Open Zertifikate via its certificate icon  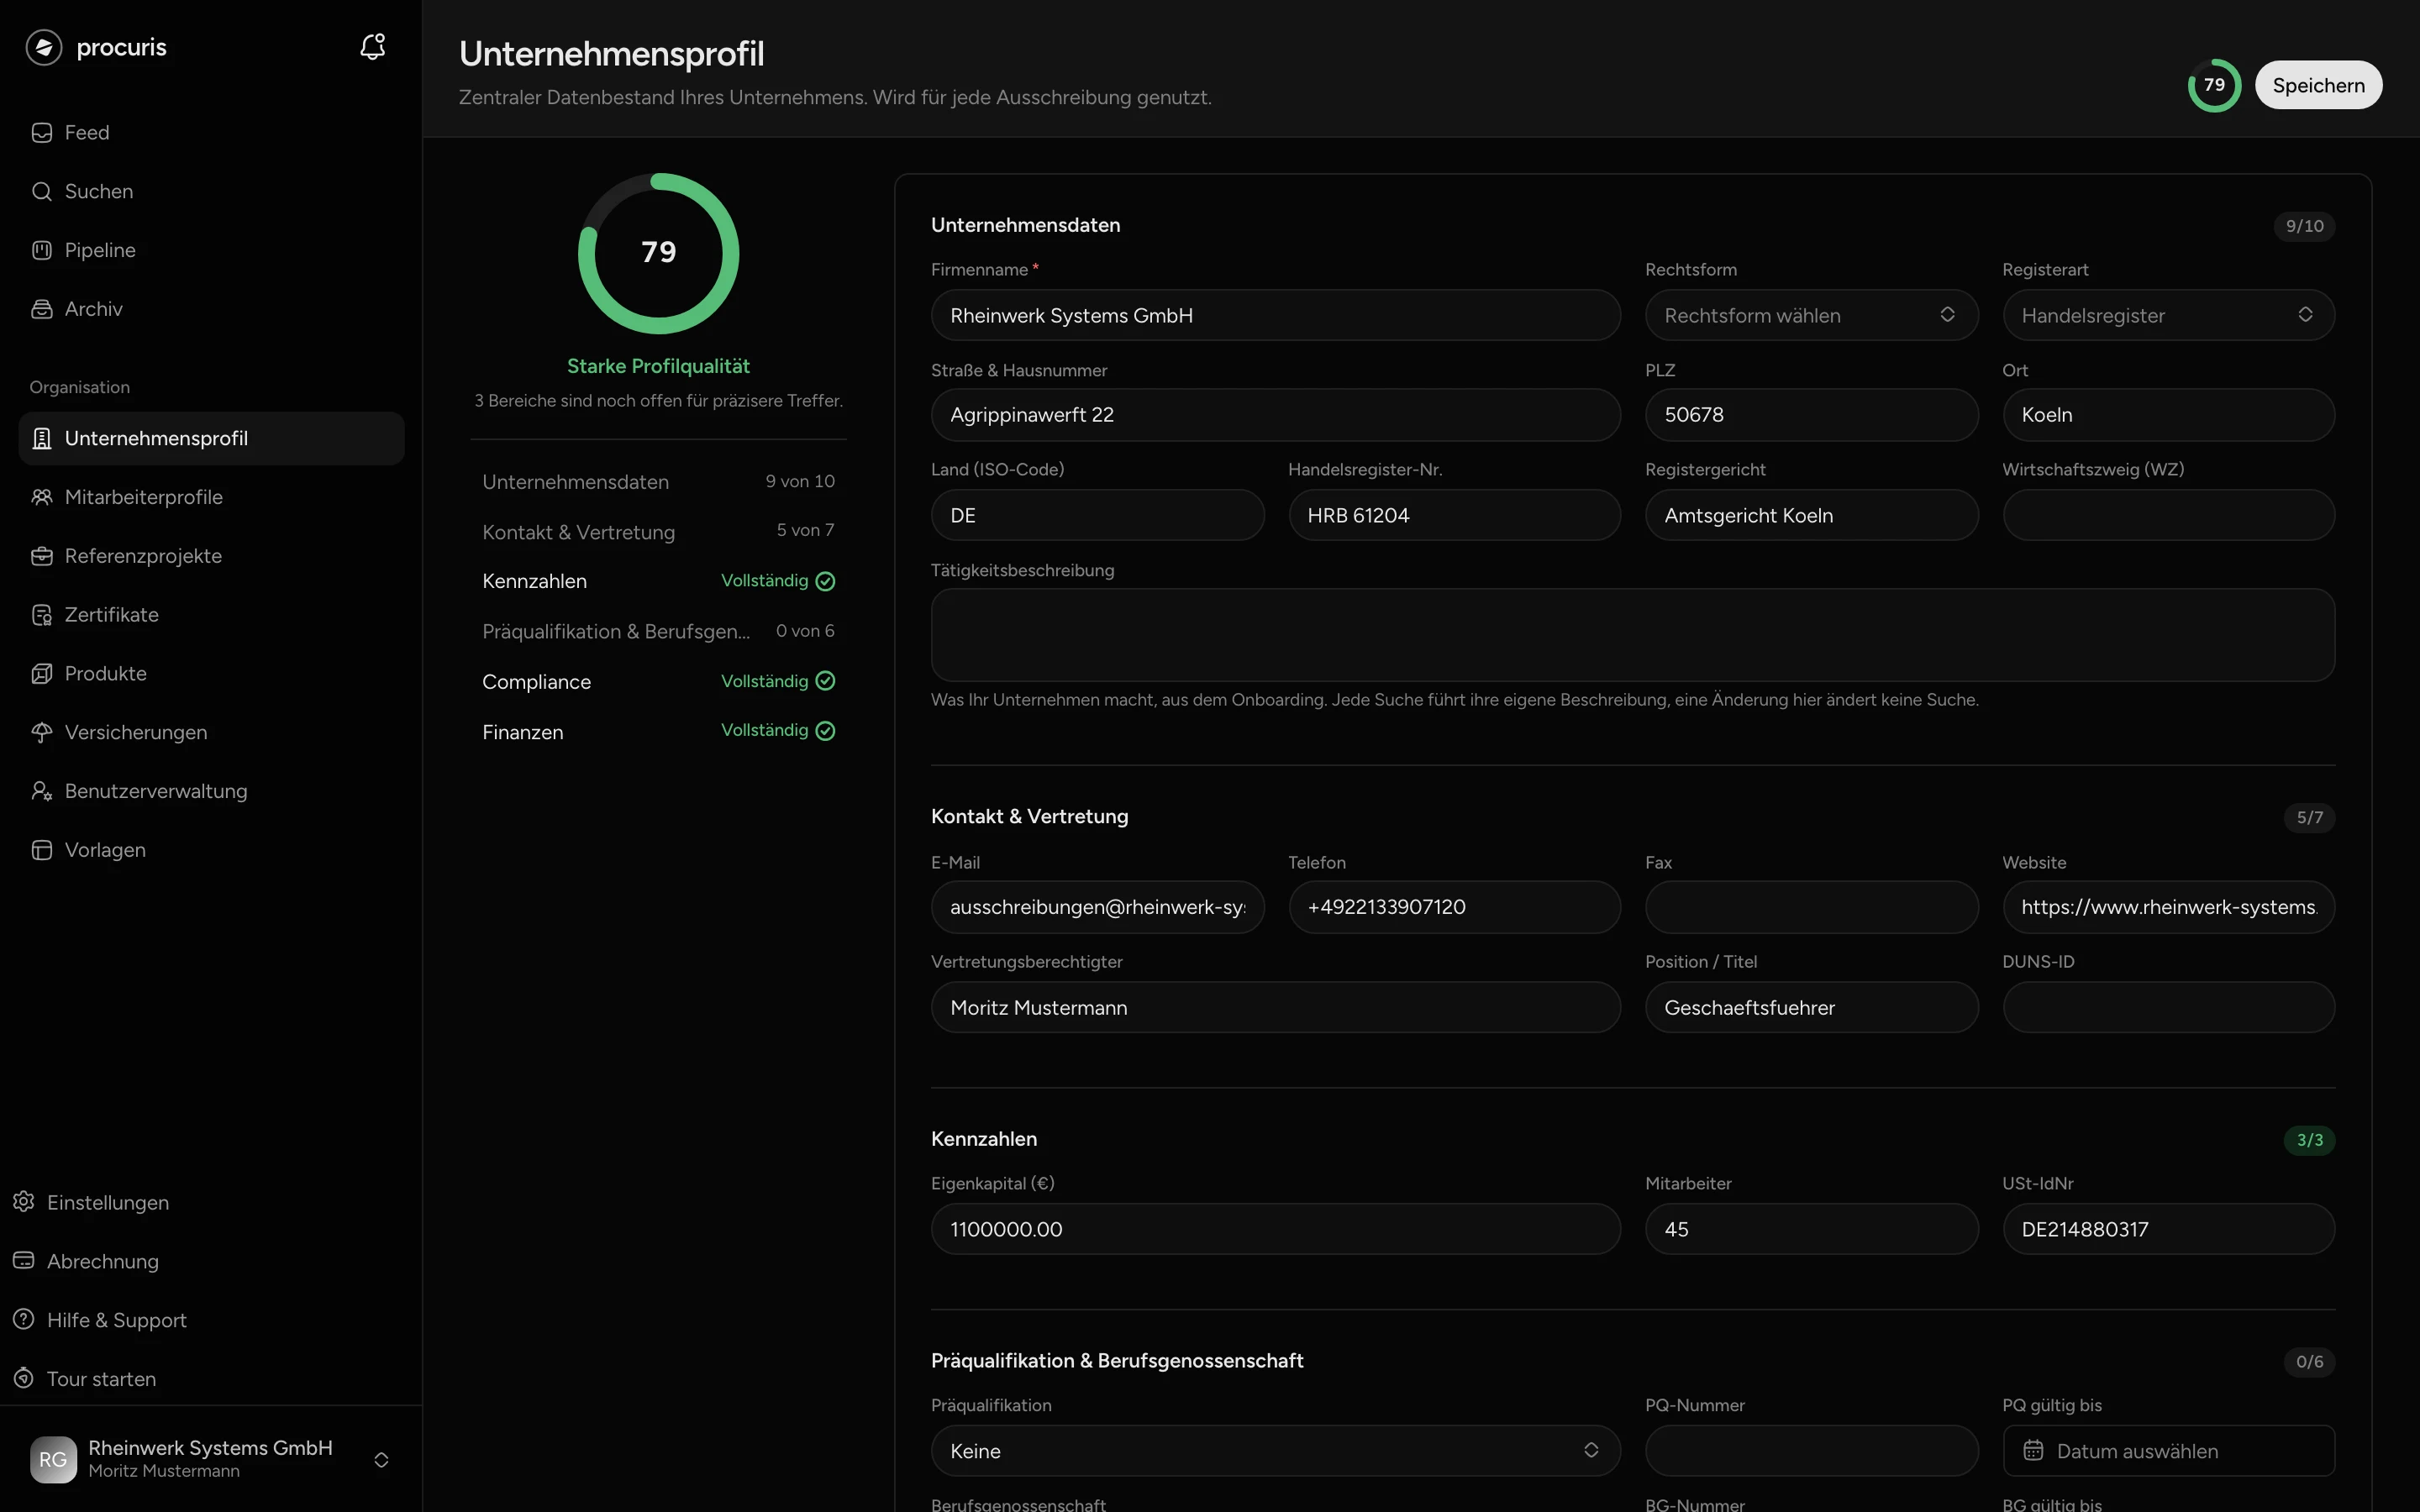[x=42, y=615]
